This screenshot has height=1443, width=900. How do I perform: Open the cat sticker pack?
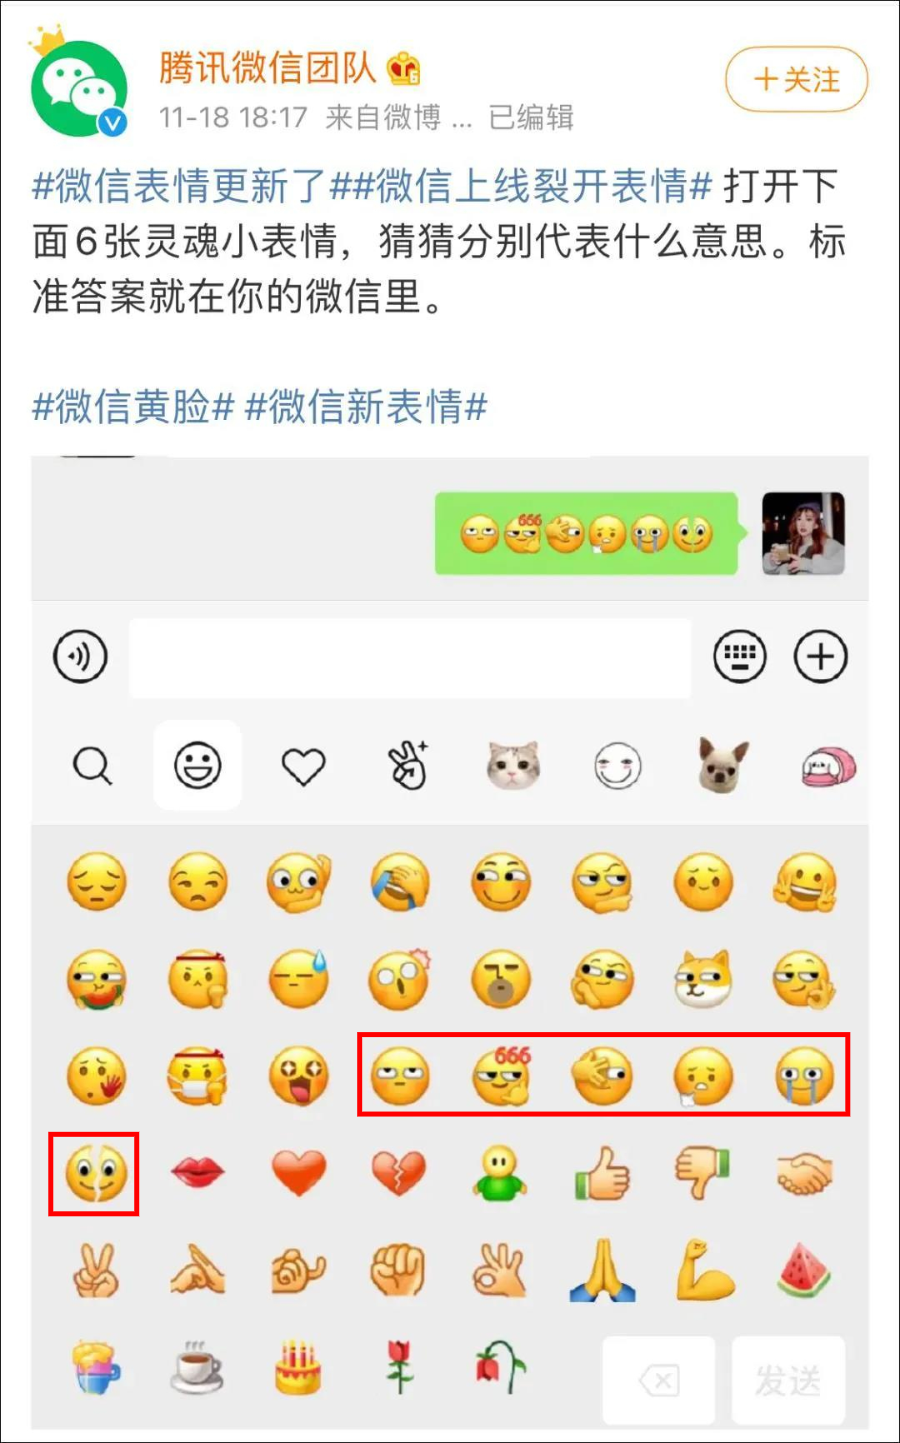(x=513, y=767)
